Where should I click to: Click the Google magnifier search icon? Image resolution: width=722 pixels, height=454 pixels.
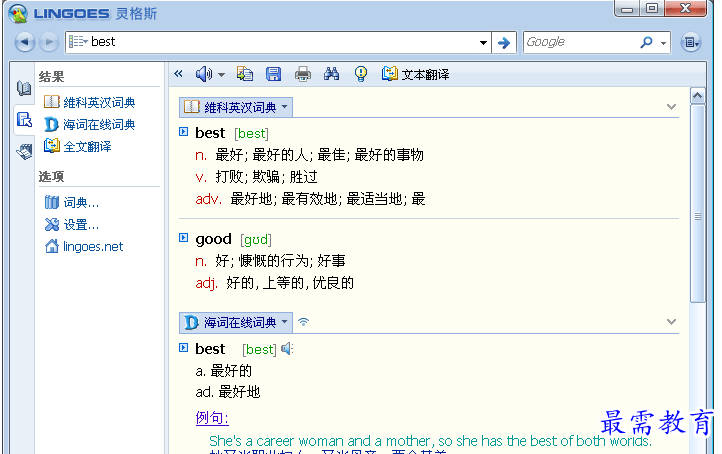click(x=646, y=42)
